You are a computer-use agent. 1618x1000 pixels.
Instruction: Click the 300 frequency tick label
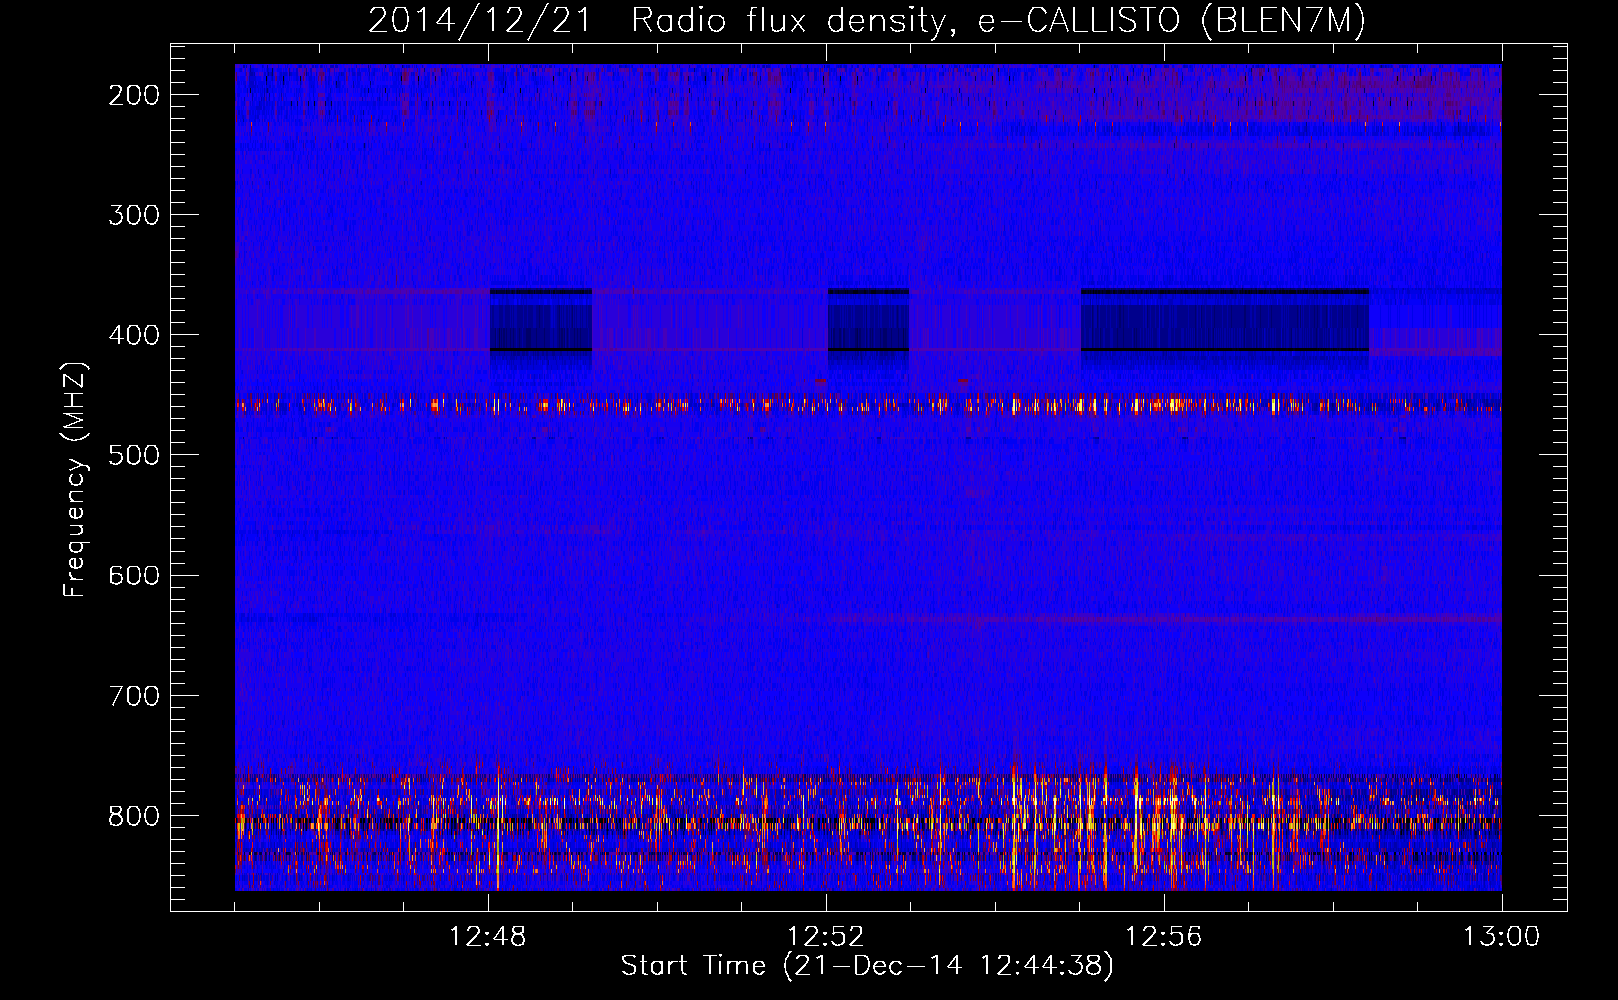coord(133,215)
